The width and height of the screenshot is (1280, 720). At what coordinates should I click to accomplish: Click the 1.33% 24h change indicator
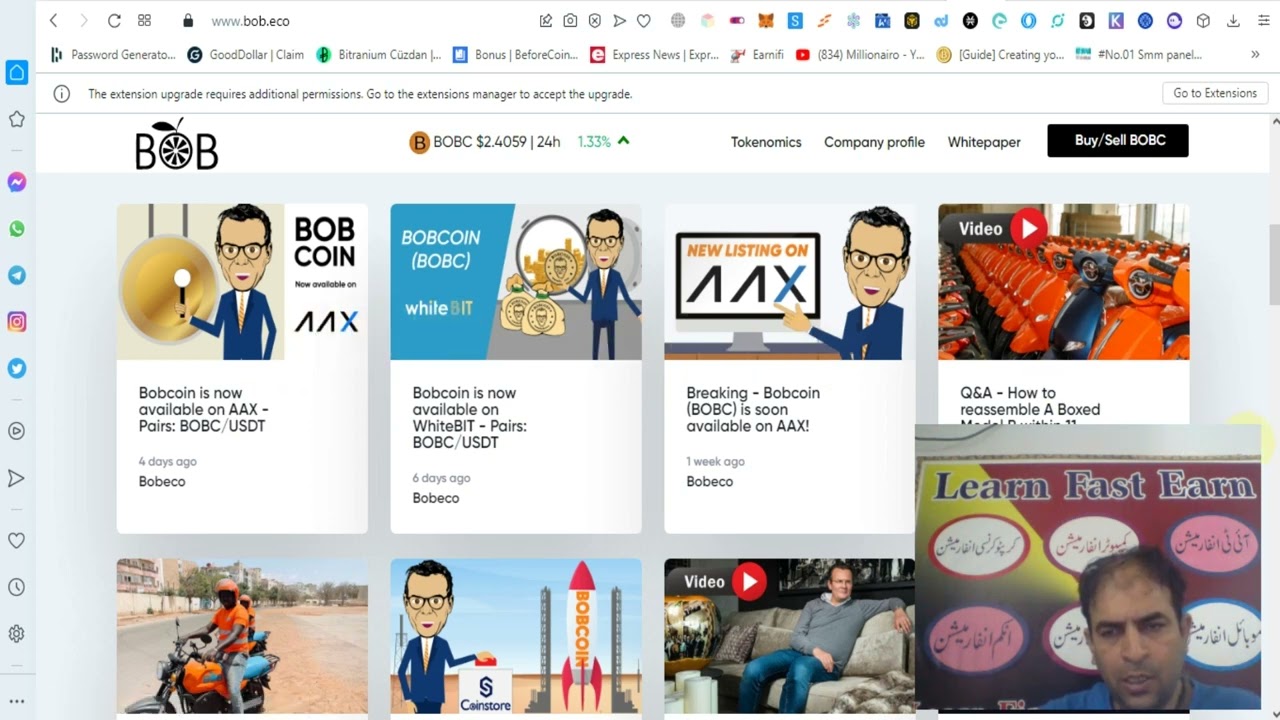point(603,142)
